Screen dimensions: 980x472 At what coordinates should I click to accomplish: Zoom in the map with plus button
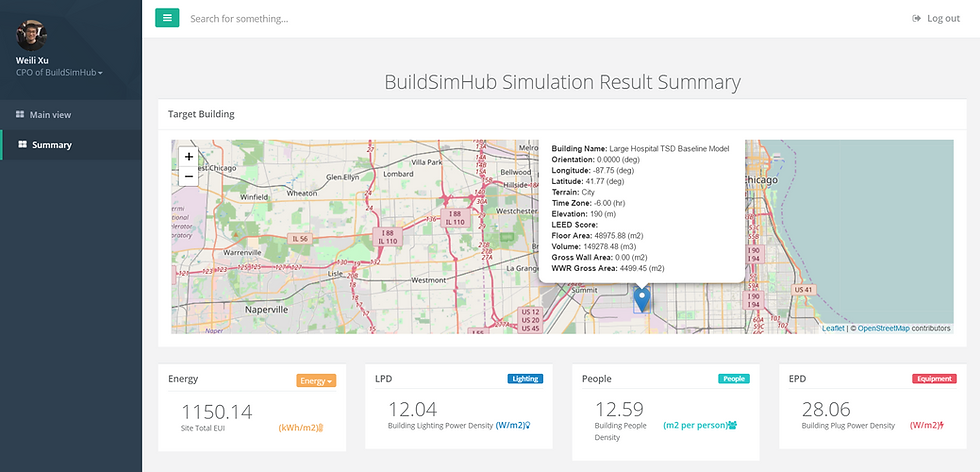[189, 157]
